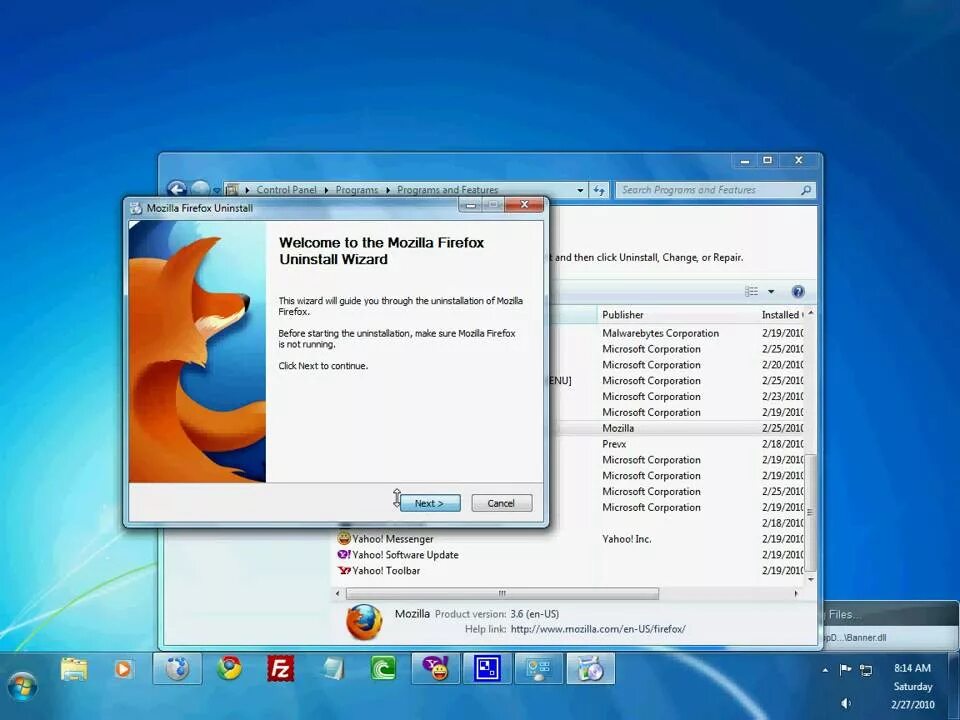960x720 pixels.
Task: Select the Programs breadcrumb in address bar
Action: (356, 190)
